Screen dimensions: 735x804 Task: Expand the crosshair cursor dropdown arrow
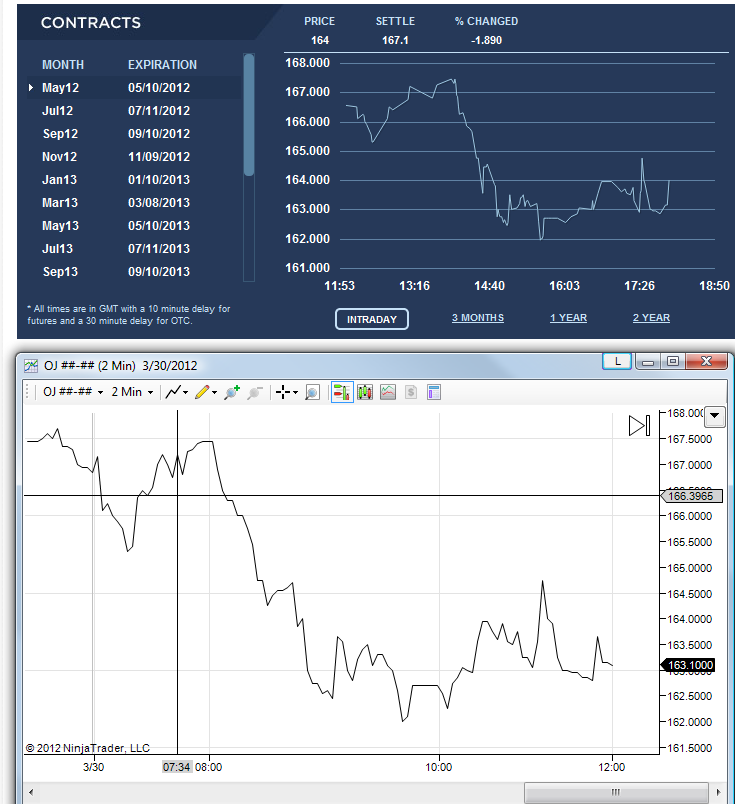[295, 393]
